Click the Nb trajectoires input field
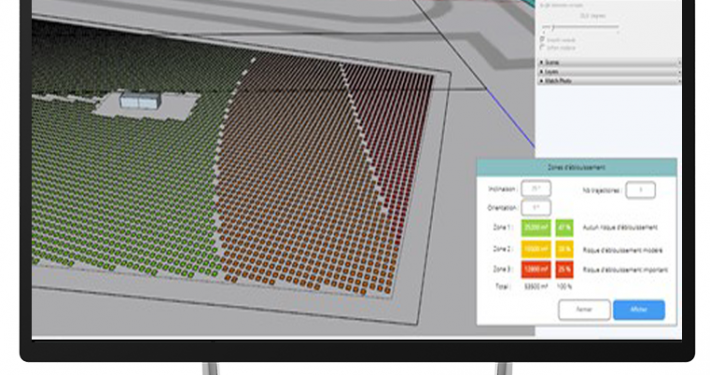 point(640,190)
